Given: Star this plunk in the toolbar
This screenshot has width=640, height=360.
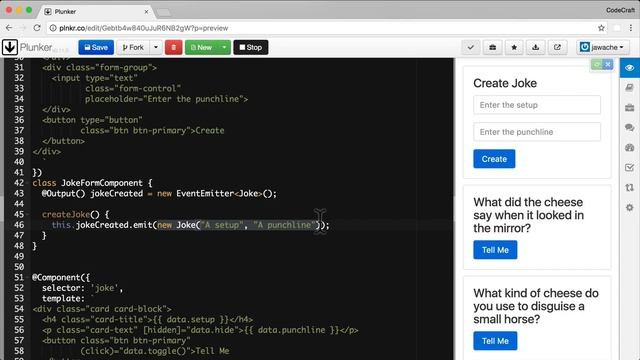Looking at the screenshot, I should coord(514,47).
